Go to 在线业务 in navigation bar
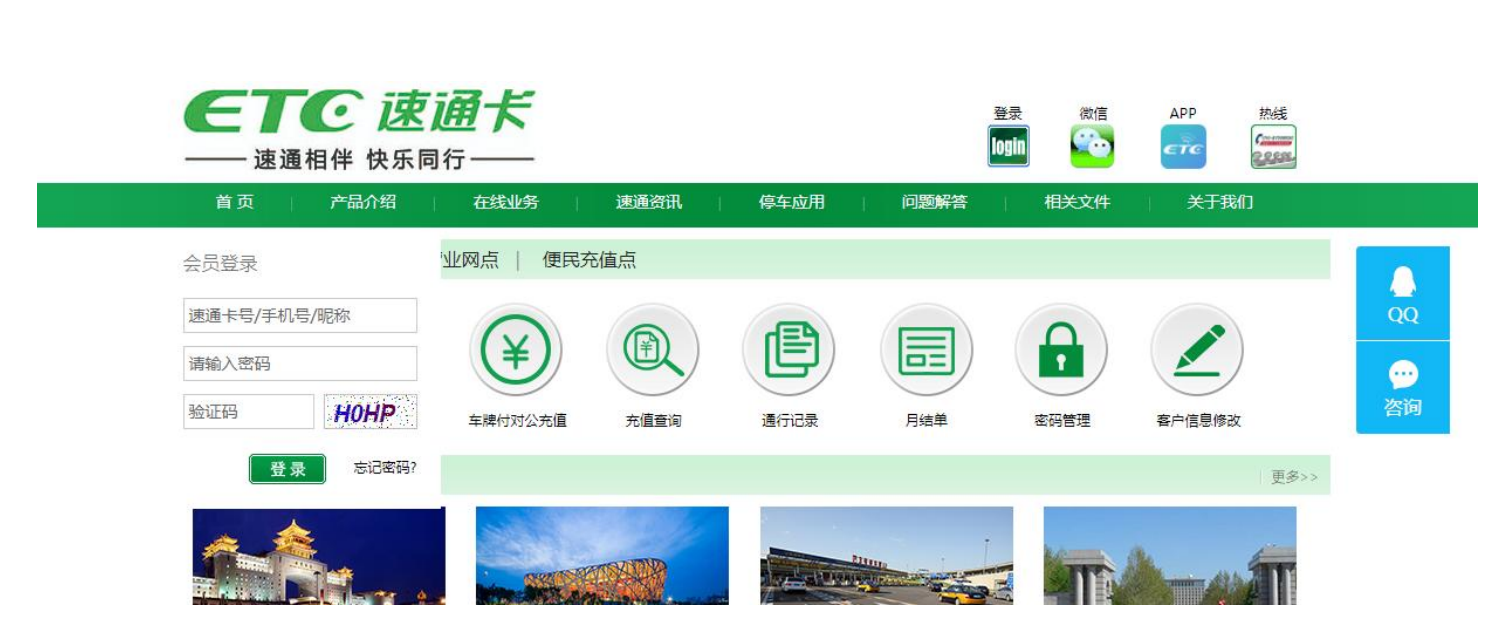This screenshot has height=619, width=1508. (x=506, y=203)
